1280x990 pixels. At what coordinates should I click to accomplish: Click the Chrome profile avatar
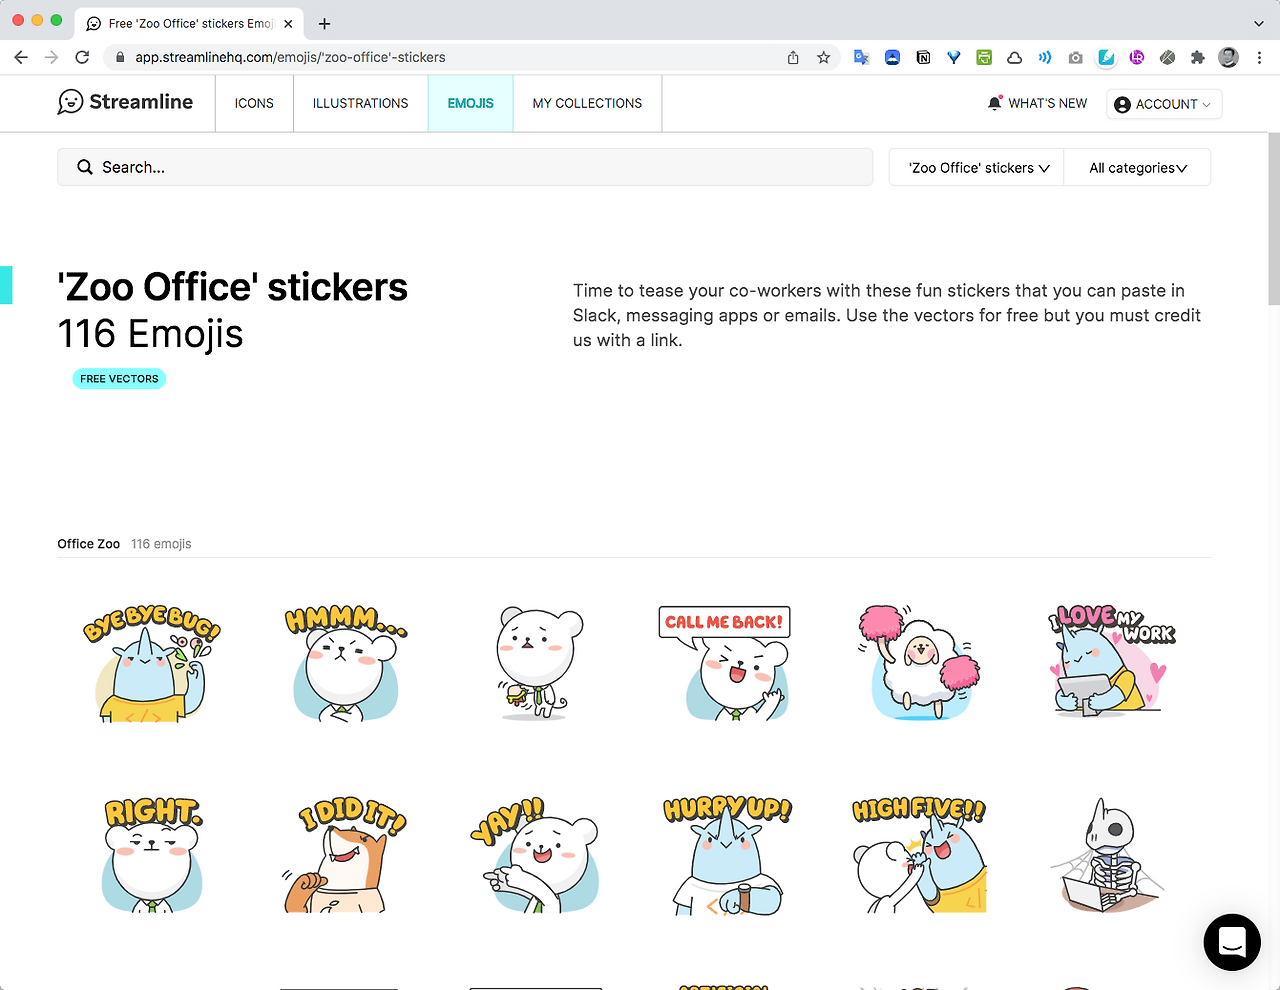pyautogui.click(x=1229, y=57)
